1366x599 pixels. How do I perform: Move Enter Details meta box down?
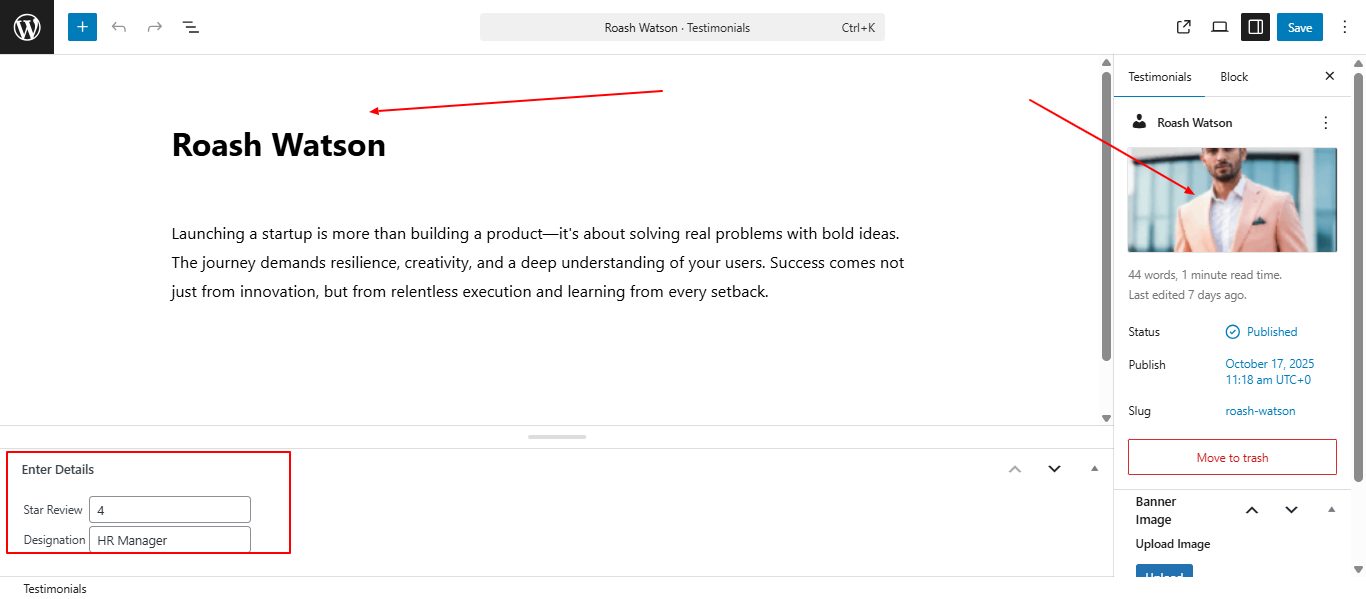[x=1054, y=468]
